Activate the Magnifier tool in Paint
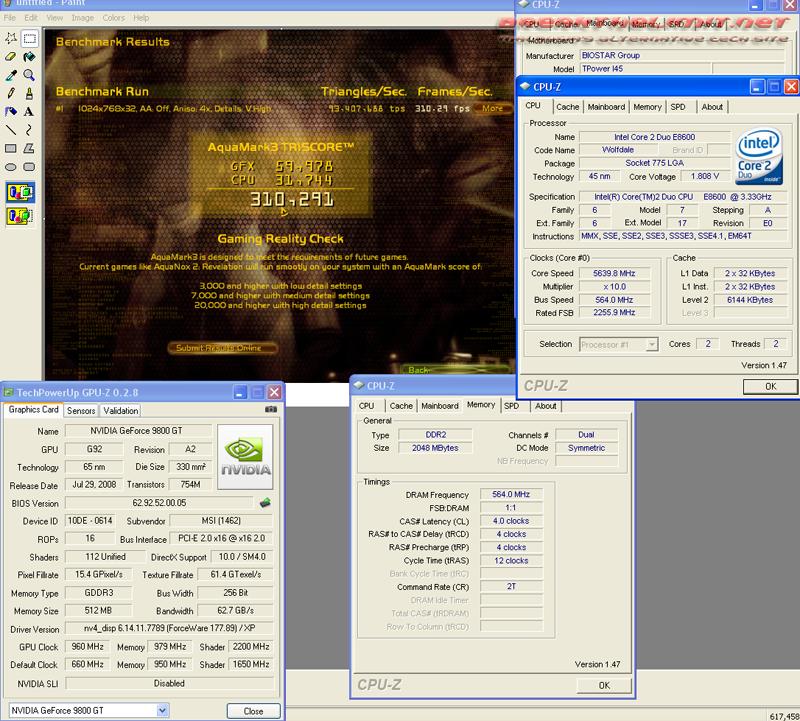Viewport: 800px width, 721px height. coord(29,75)
